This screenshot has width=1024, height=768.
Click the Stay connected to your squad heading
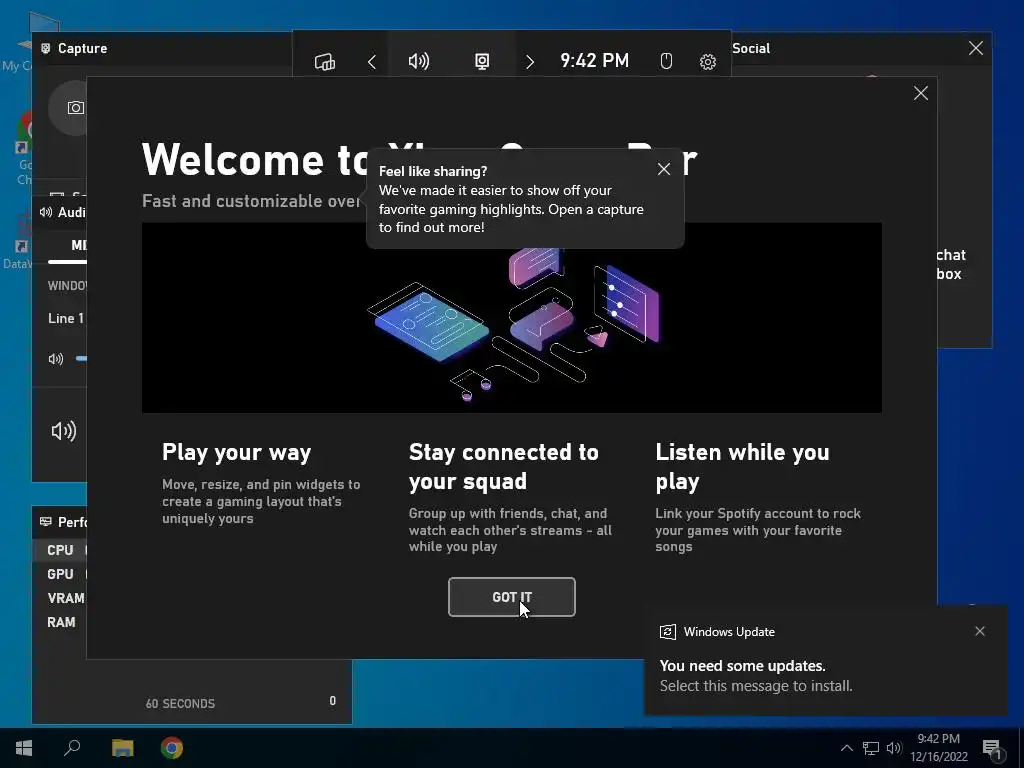[x=504, y=466]
